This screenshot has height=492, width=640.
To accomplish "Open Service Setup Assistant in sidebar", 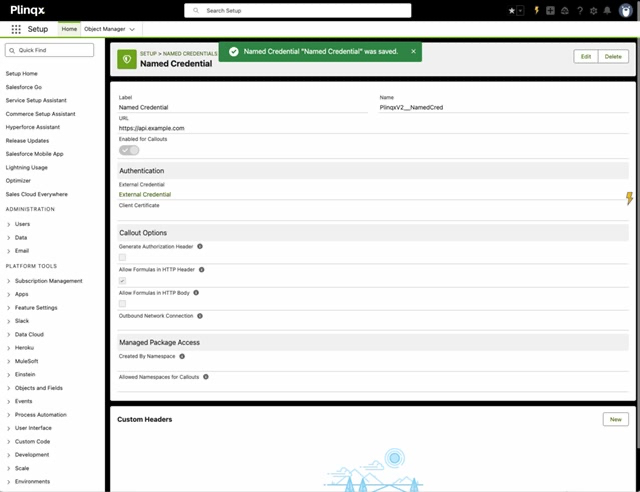I will tap(36, 100).
